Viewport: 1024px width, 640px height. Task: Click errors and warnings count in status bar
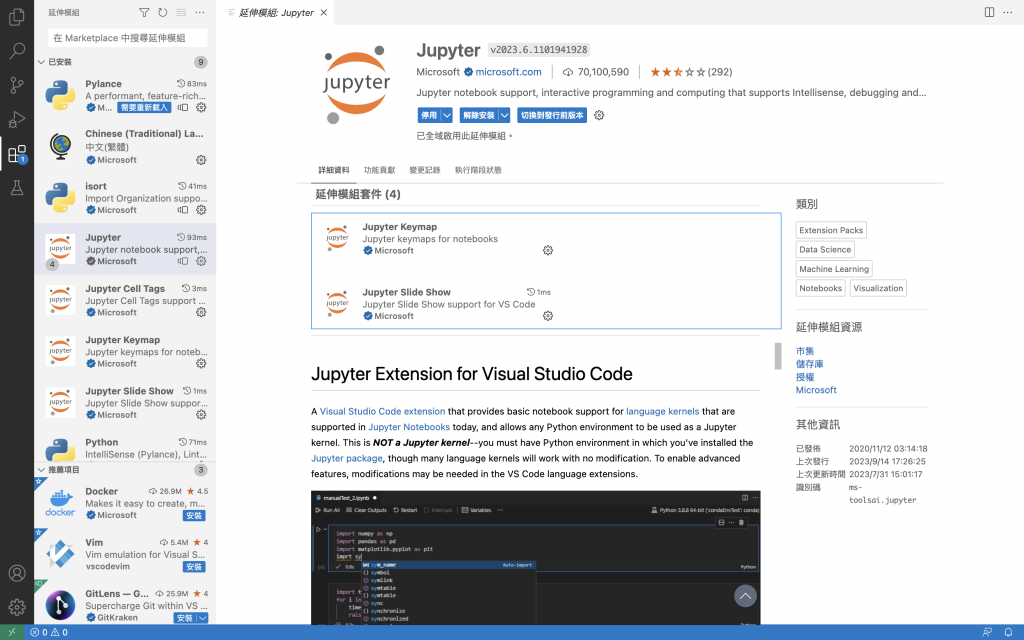coord(49,632)
